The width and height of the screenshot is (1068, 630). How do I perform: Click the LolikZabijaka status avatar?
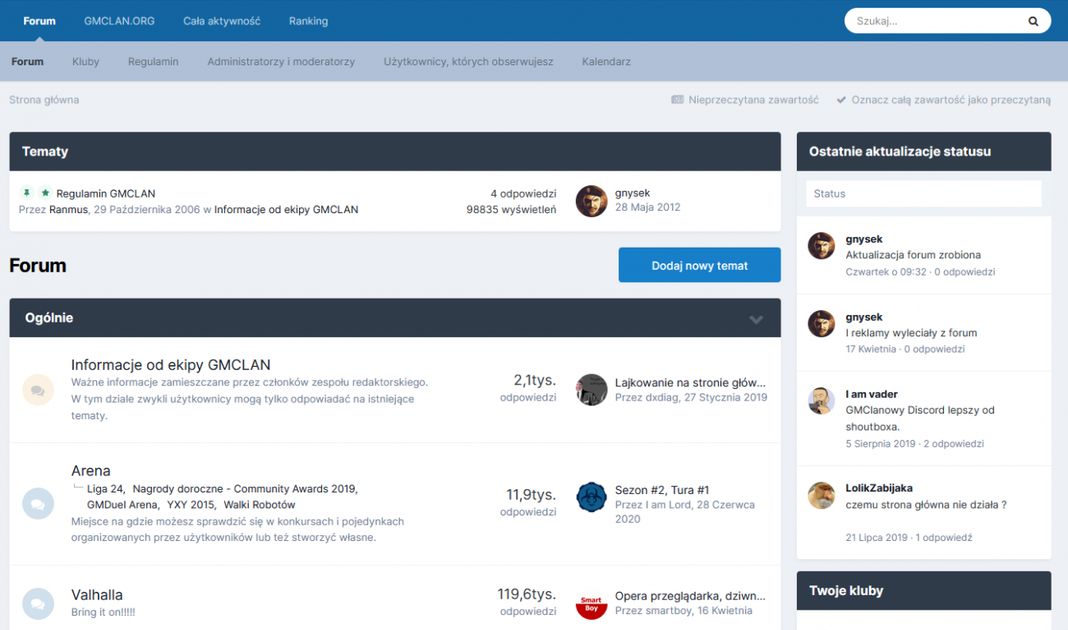821,495
